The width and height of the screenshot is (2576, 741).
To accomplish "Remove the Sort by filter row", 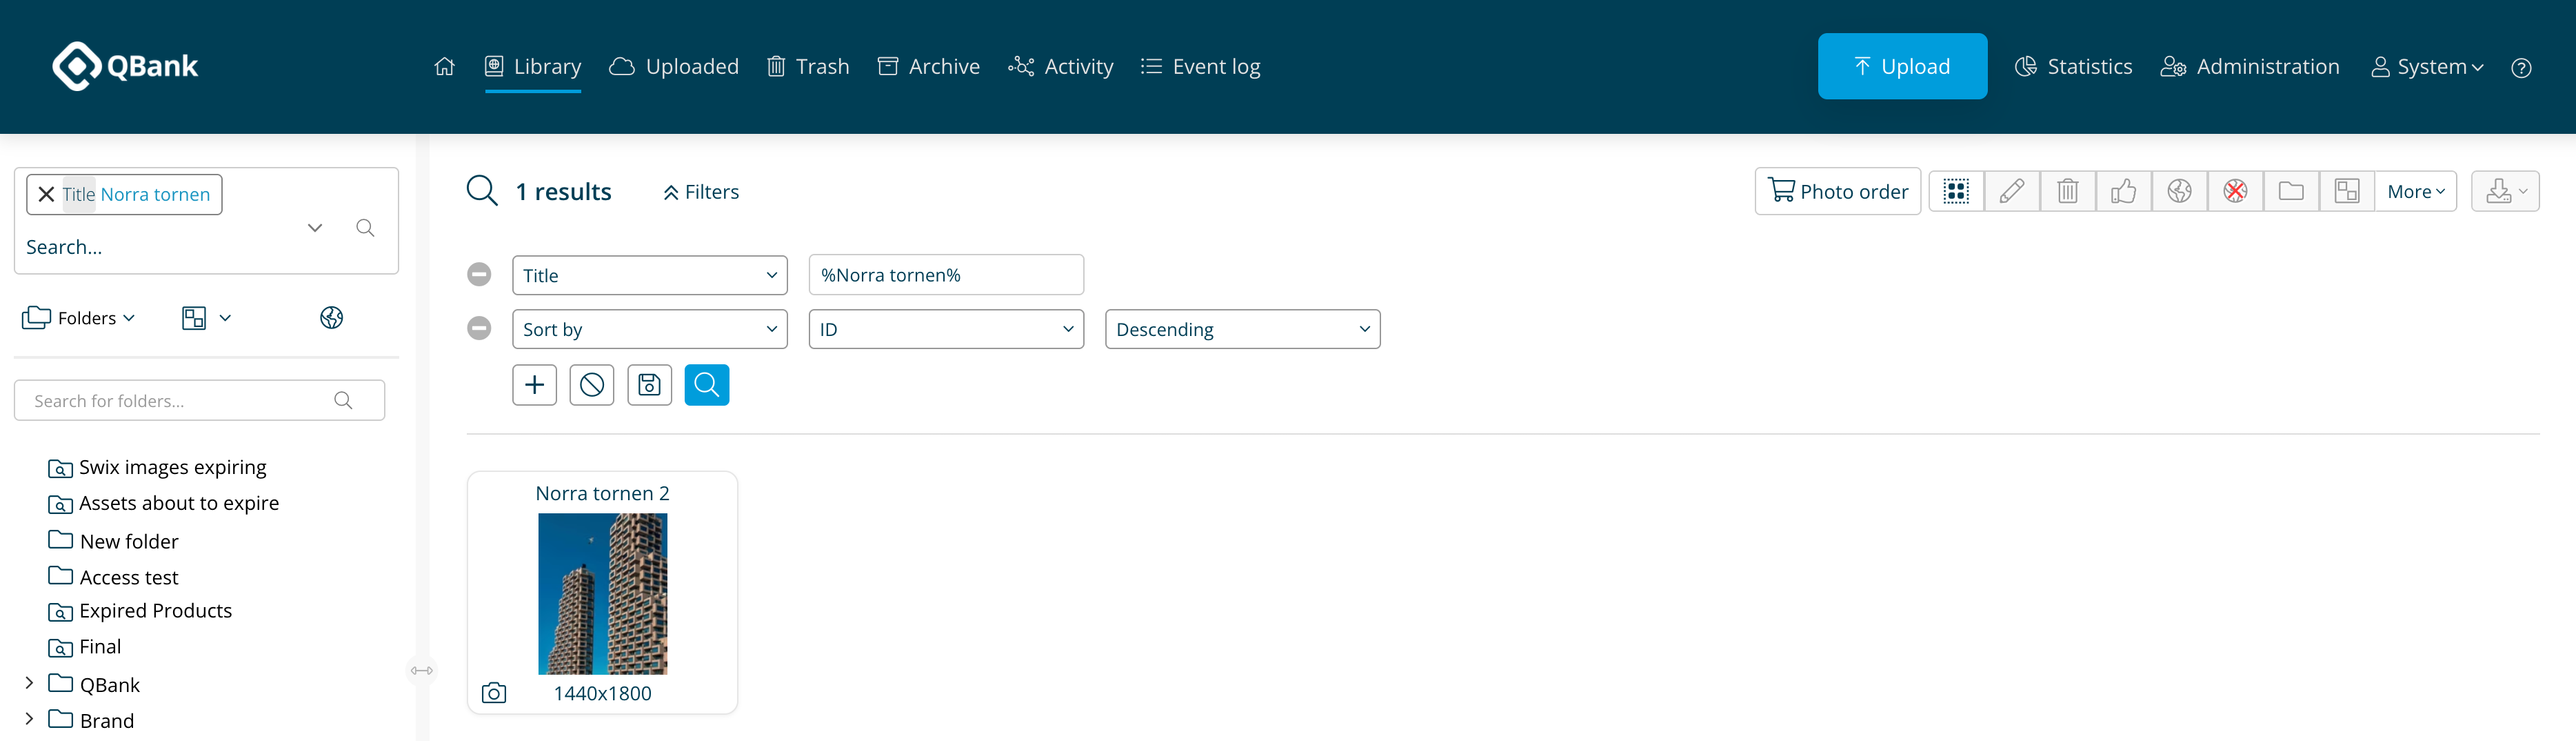I will [479, 328].
